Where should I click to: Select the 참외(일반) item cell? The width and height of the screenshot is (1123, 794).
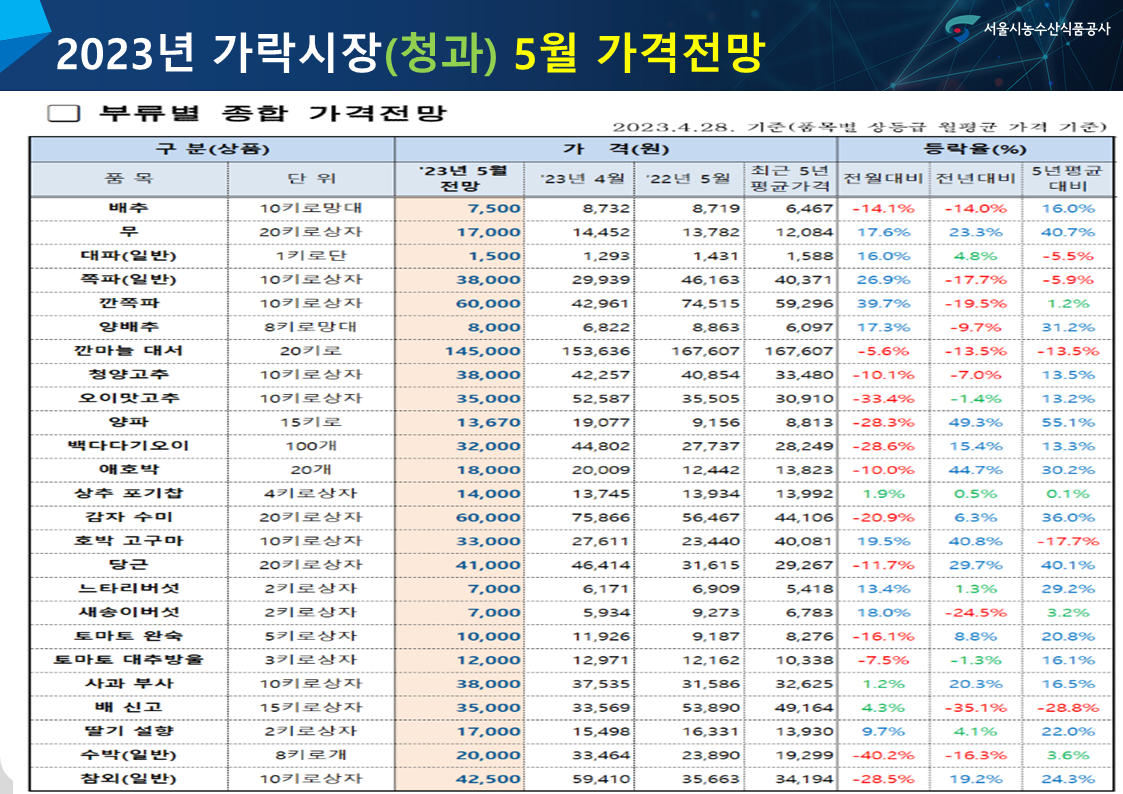(x=129, y=779)
